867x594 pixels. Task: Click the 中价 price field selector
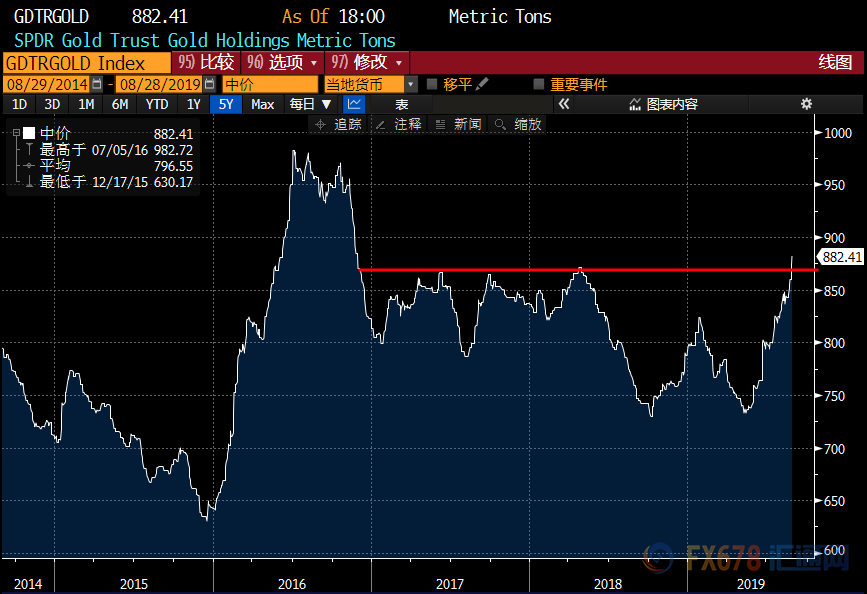[x=270, y=84]
